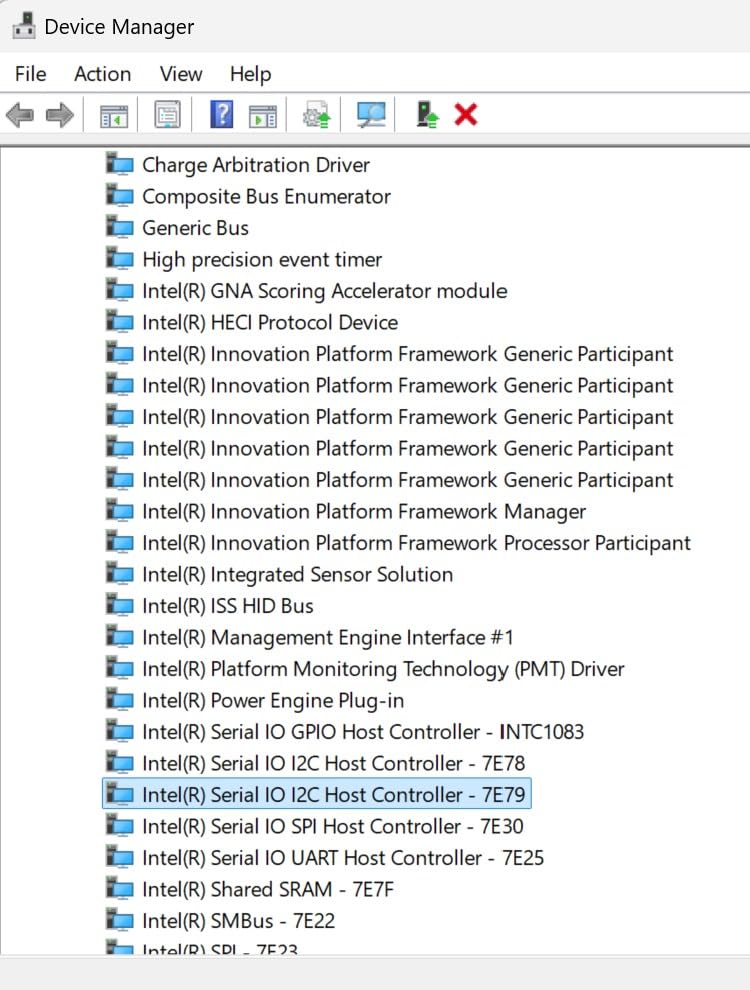This screenshot has height=990, width=750.
Task: Toggle the Show/Hide Console Tree icon
Action: pyautogui.click(x=114, y=115)
